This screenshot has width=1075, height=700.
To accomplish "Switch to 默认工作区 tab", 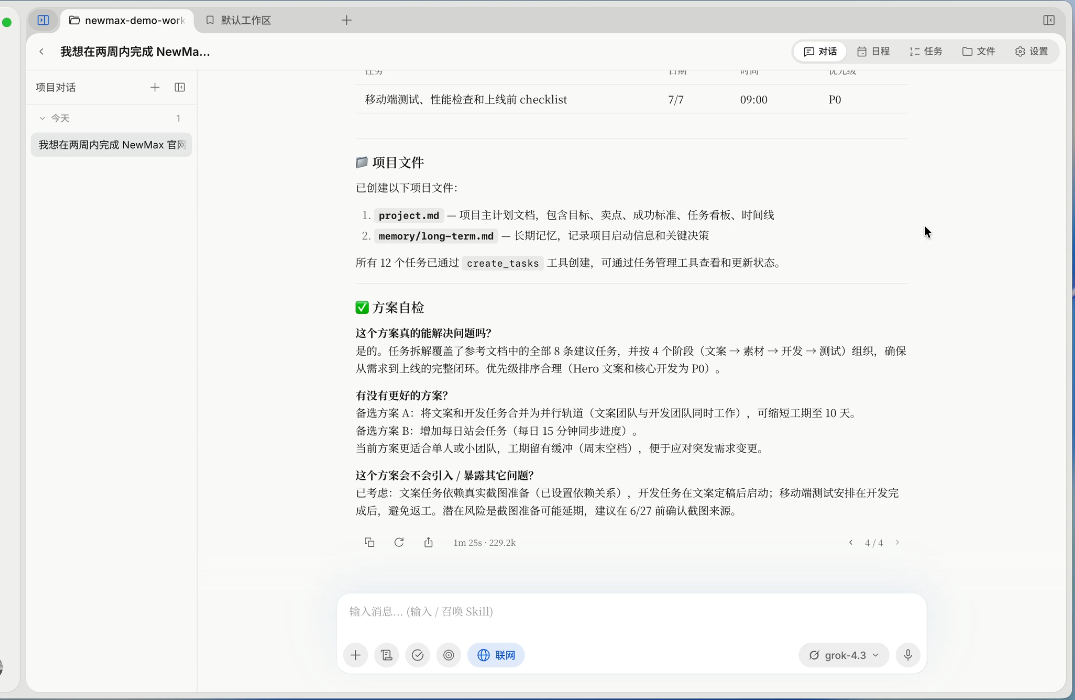I will coord(239,21).
